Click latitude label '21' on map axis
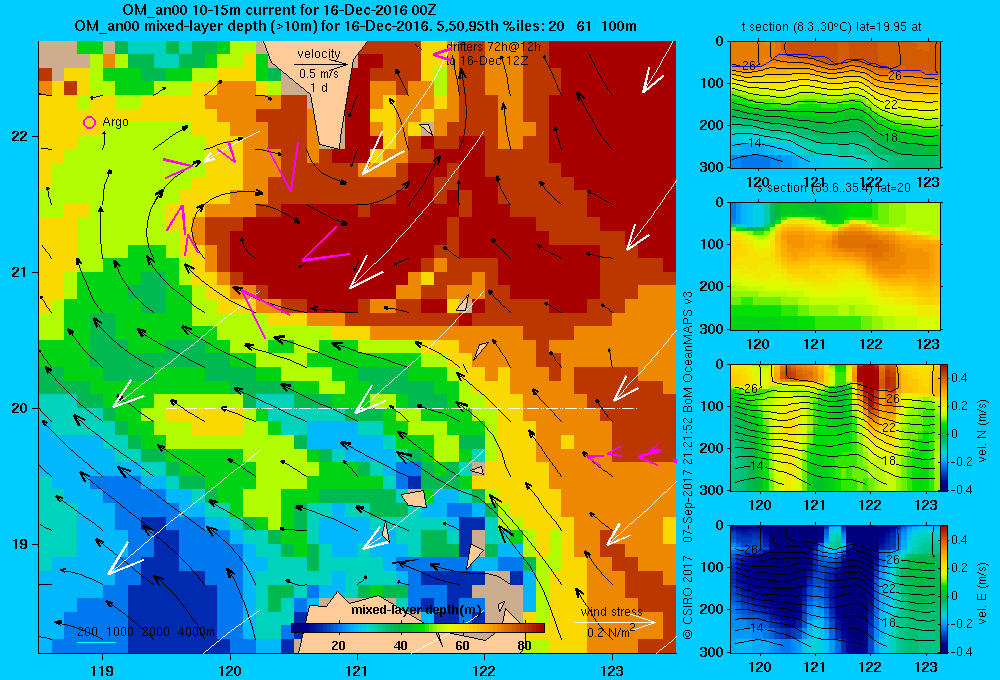1000x680 pixels. pyautogui.click(x=19, y=272)
